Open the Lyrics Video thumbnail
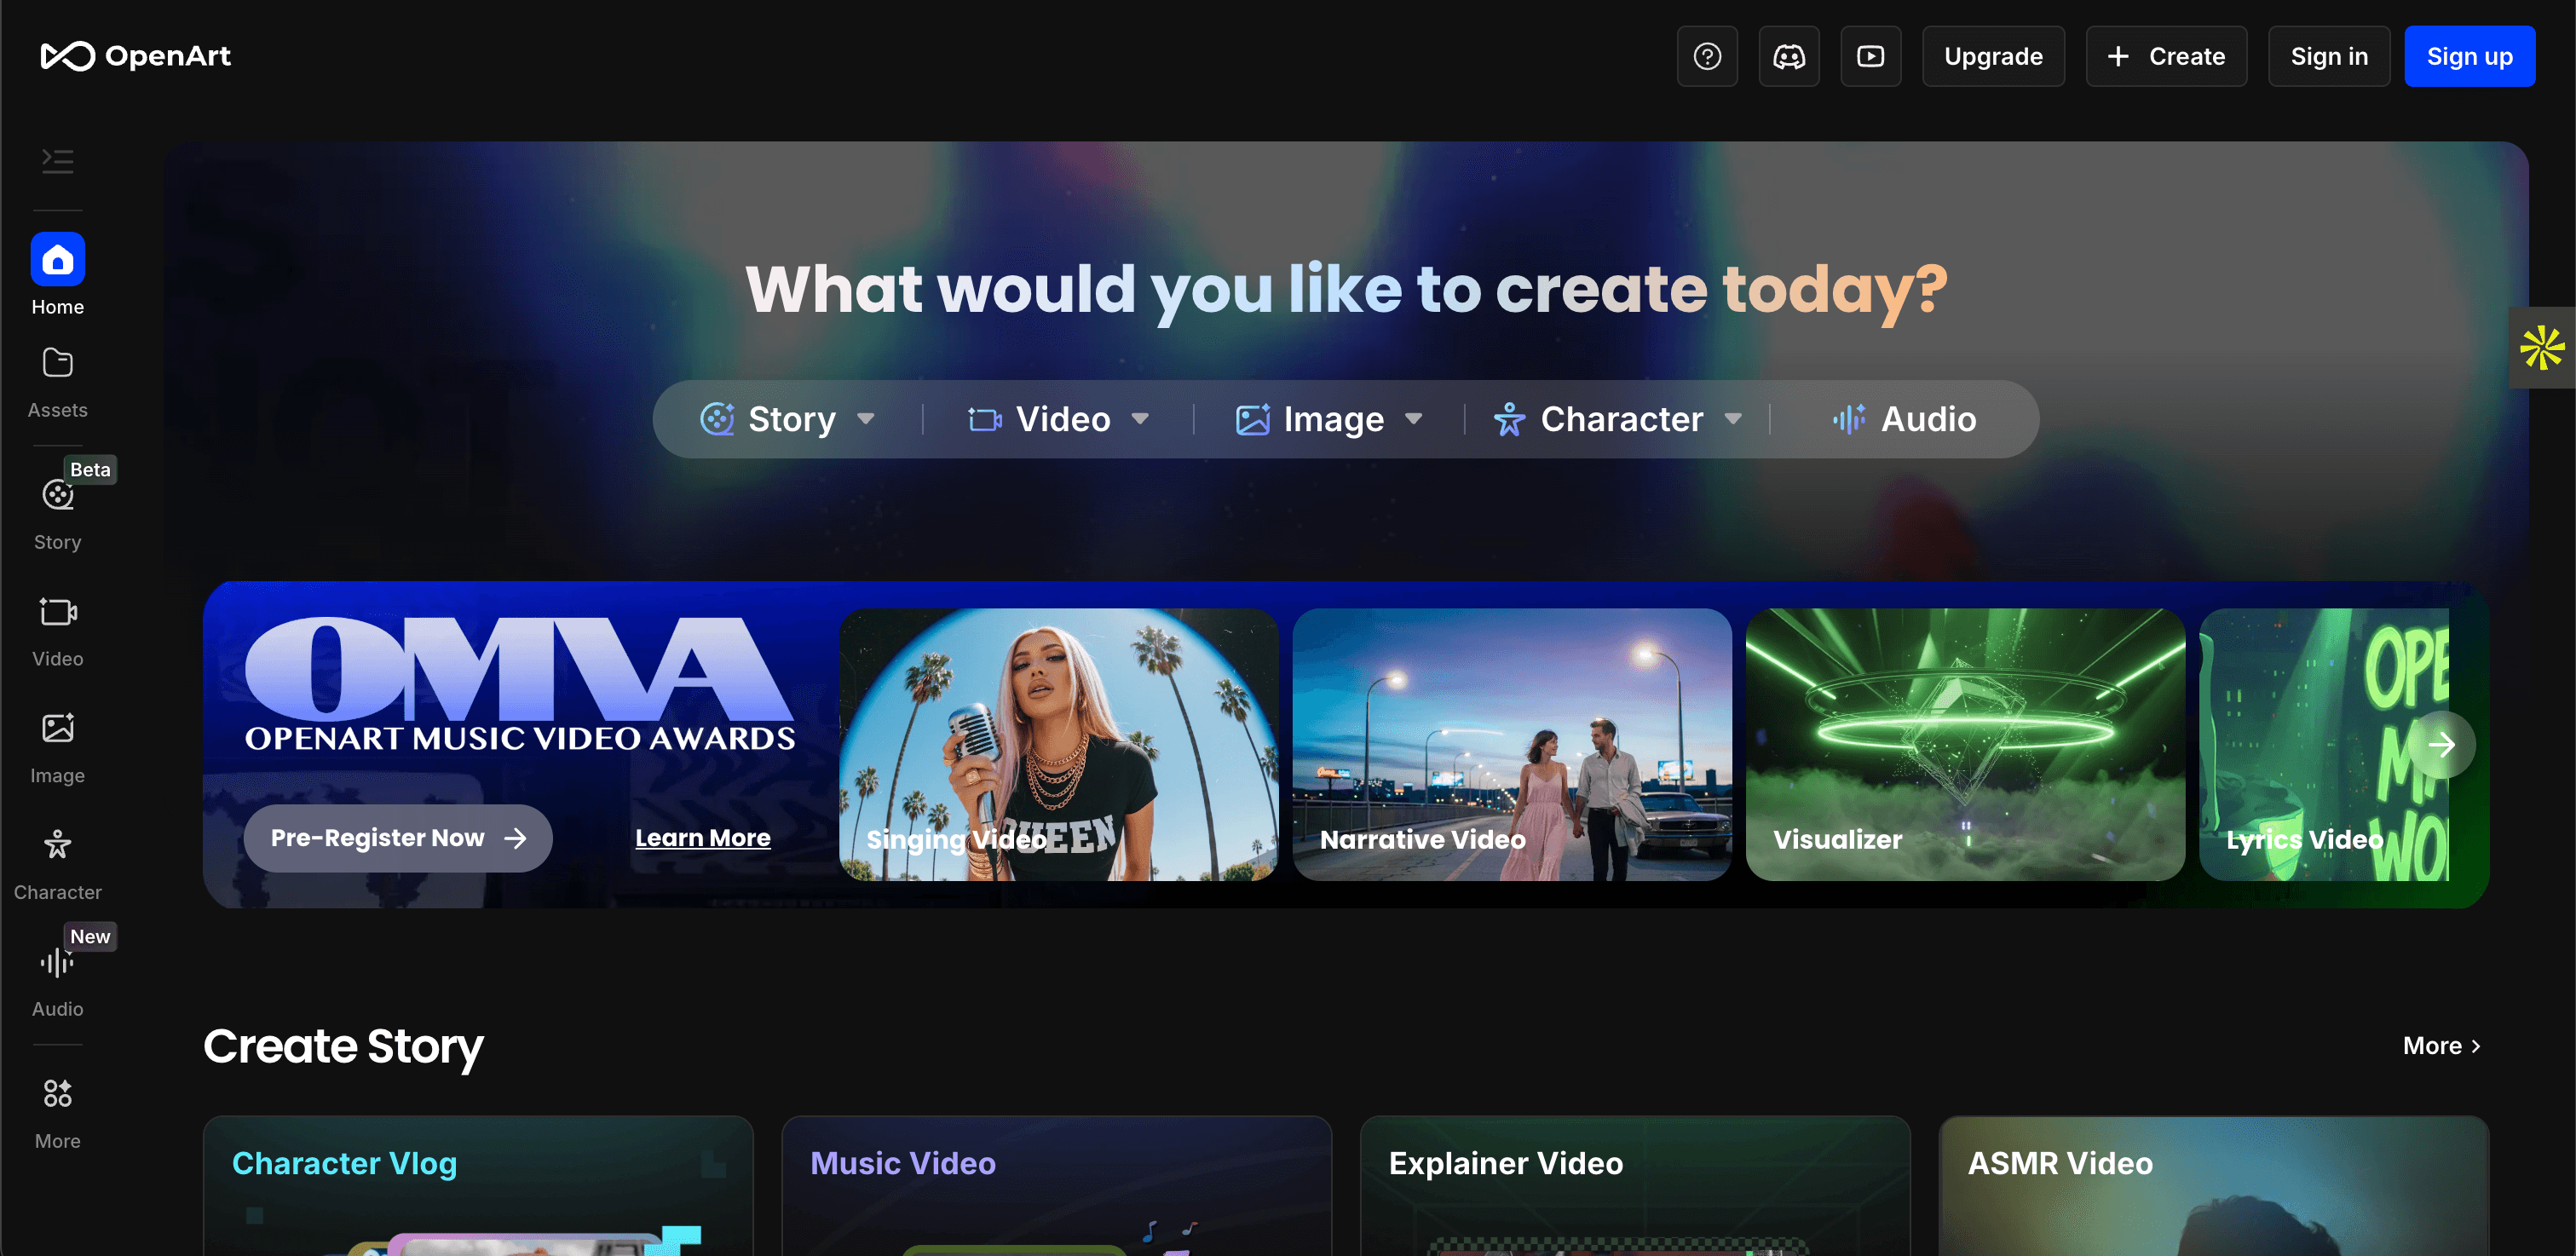The image size is (2576, 1256). pyautogui.click(x=2325, y=744)
